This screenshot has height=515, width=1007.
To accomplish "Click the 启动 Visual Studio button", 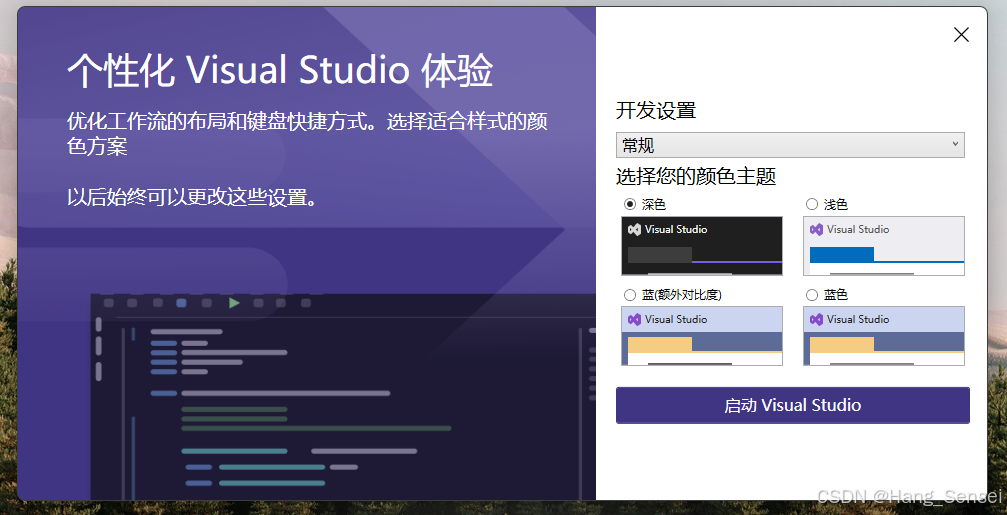I will pos(792,405).
